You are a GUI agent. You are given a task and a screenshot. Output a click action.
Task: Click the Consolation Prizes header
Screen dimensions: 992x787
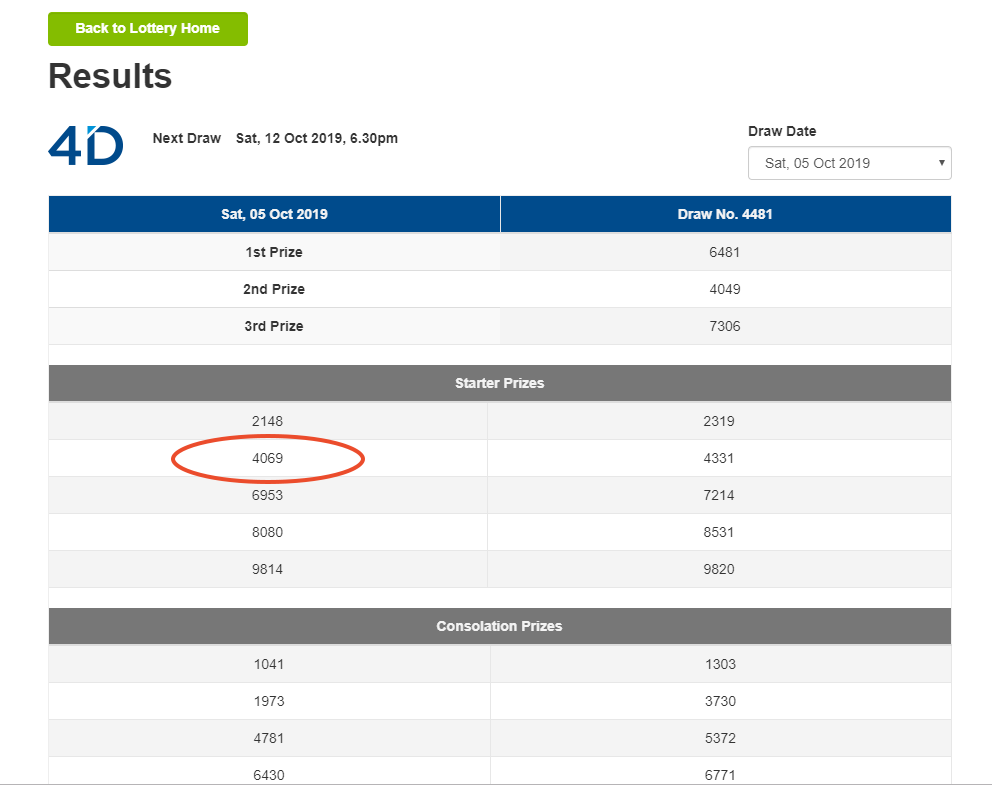[x=499, y=626]
